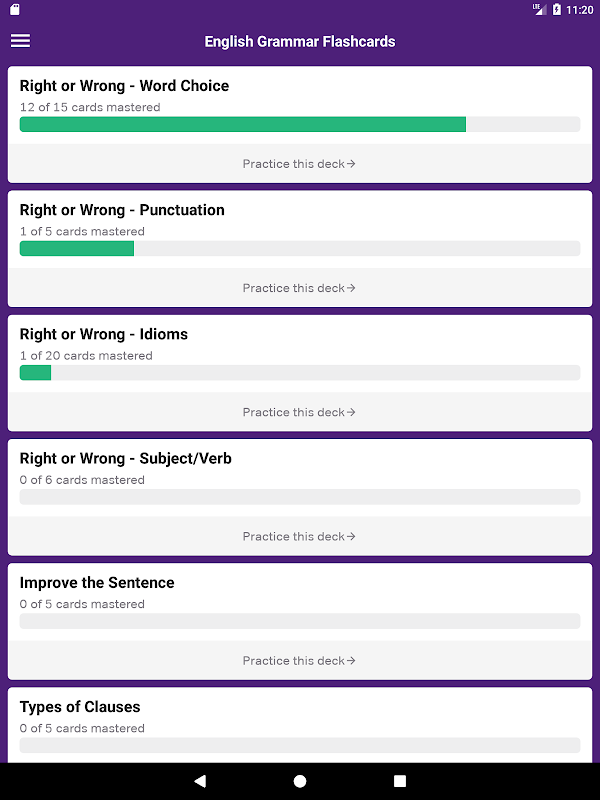The height and width of the screenshot is (800, 600).
Task: Practice the Word Choice deck
Action: (299, 164)
